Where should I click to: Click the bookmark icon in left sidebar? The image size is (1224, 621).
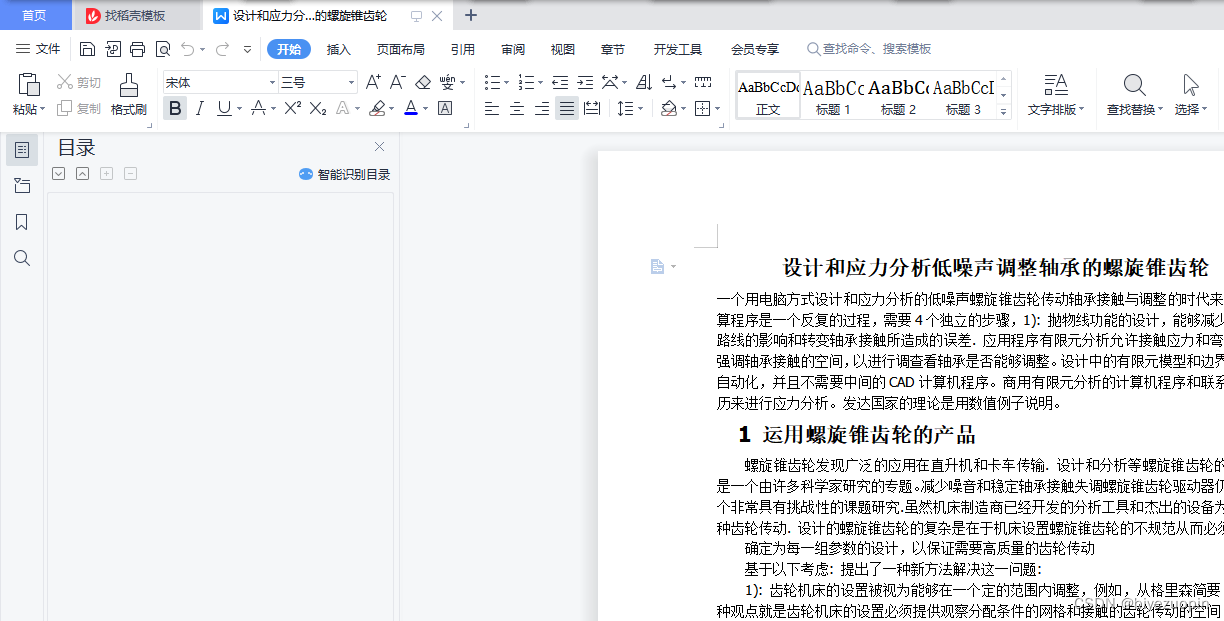pyautogui.click(x=21, y=222)
